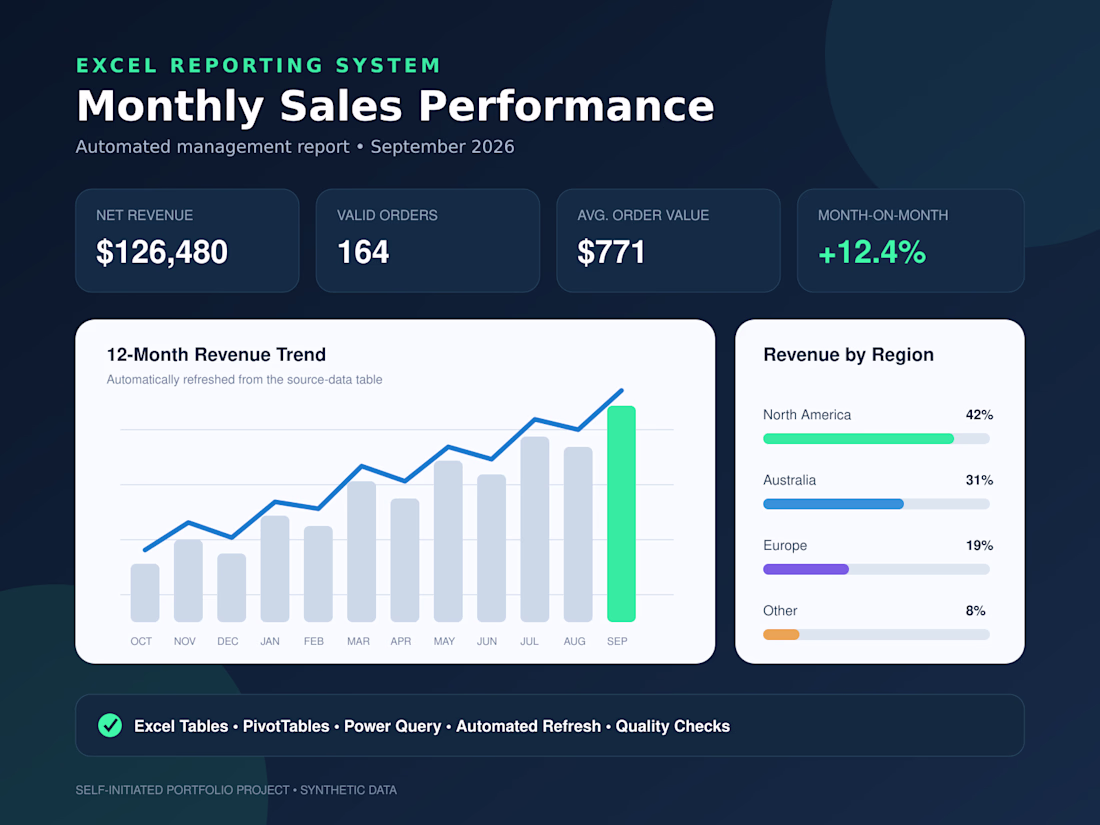
Task: Select the OCT bar in chart
Action: click(x=145, y=593)
